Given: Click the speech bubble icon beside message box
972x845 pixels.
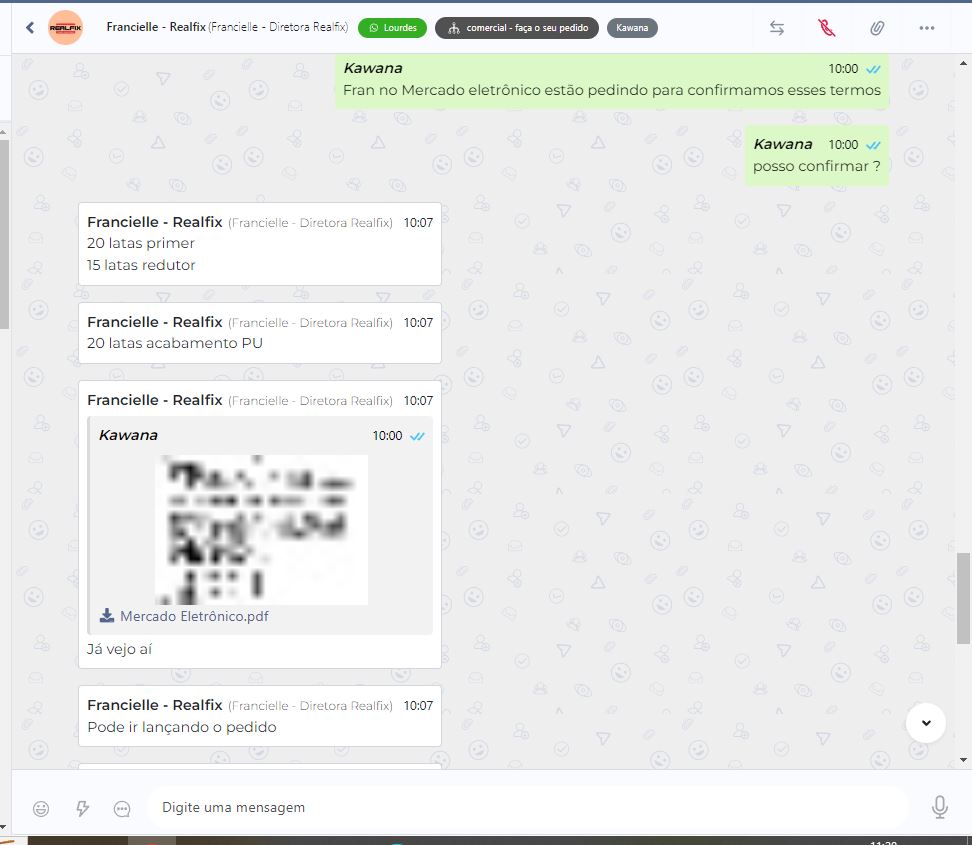Looking at the screenshot, I should coord(123,808).
